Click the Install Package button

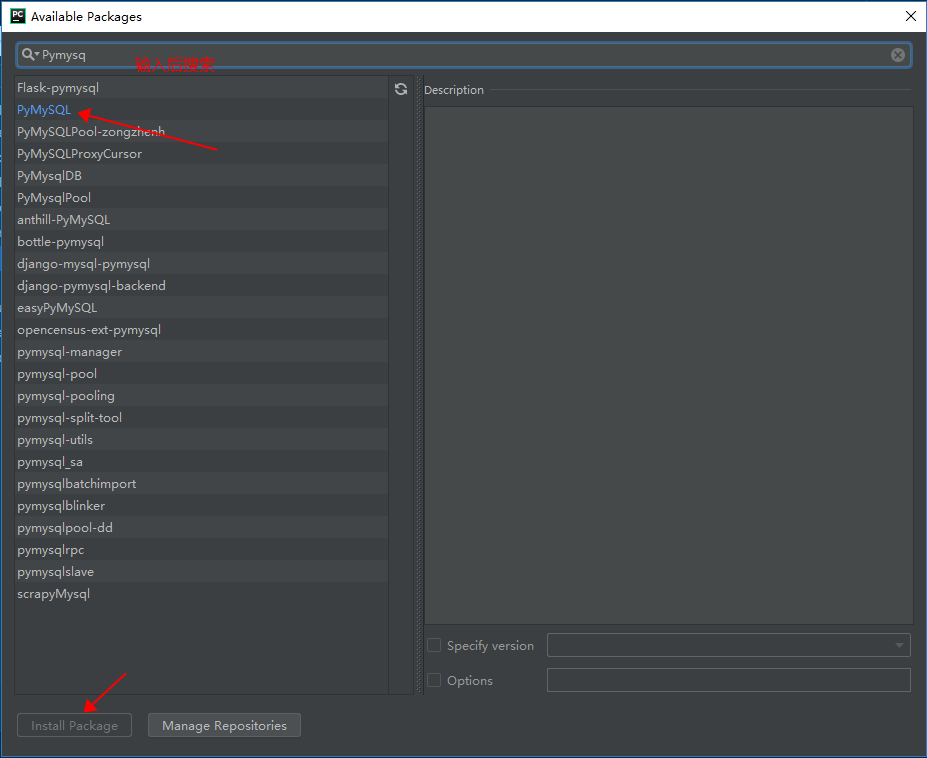pos(74,725)
